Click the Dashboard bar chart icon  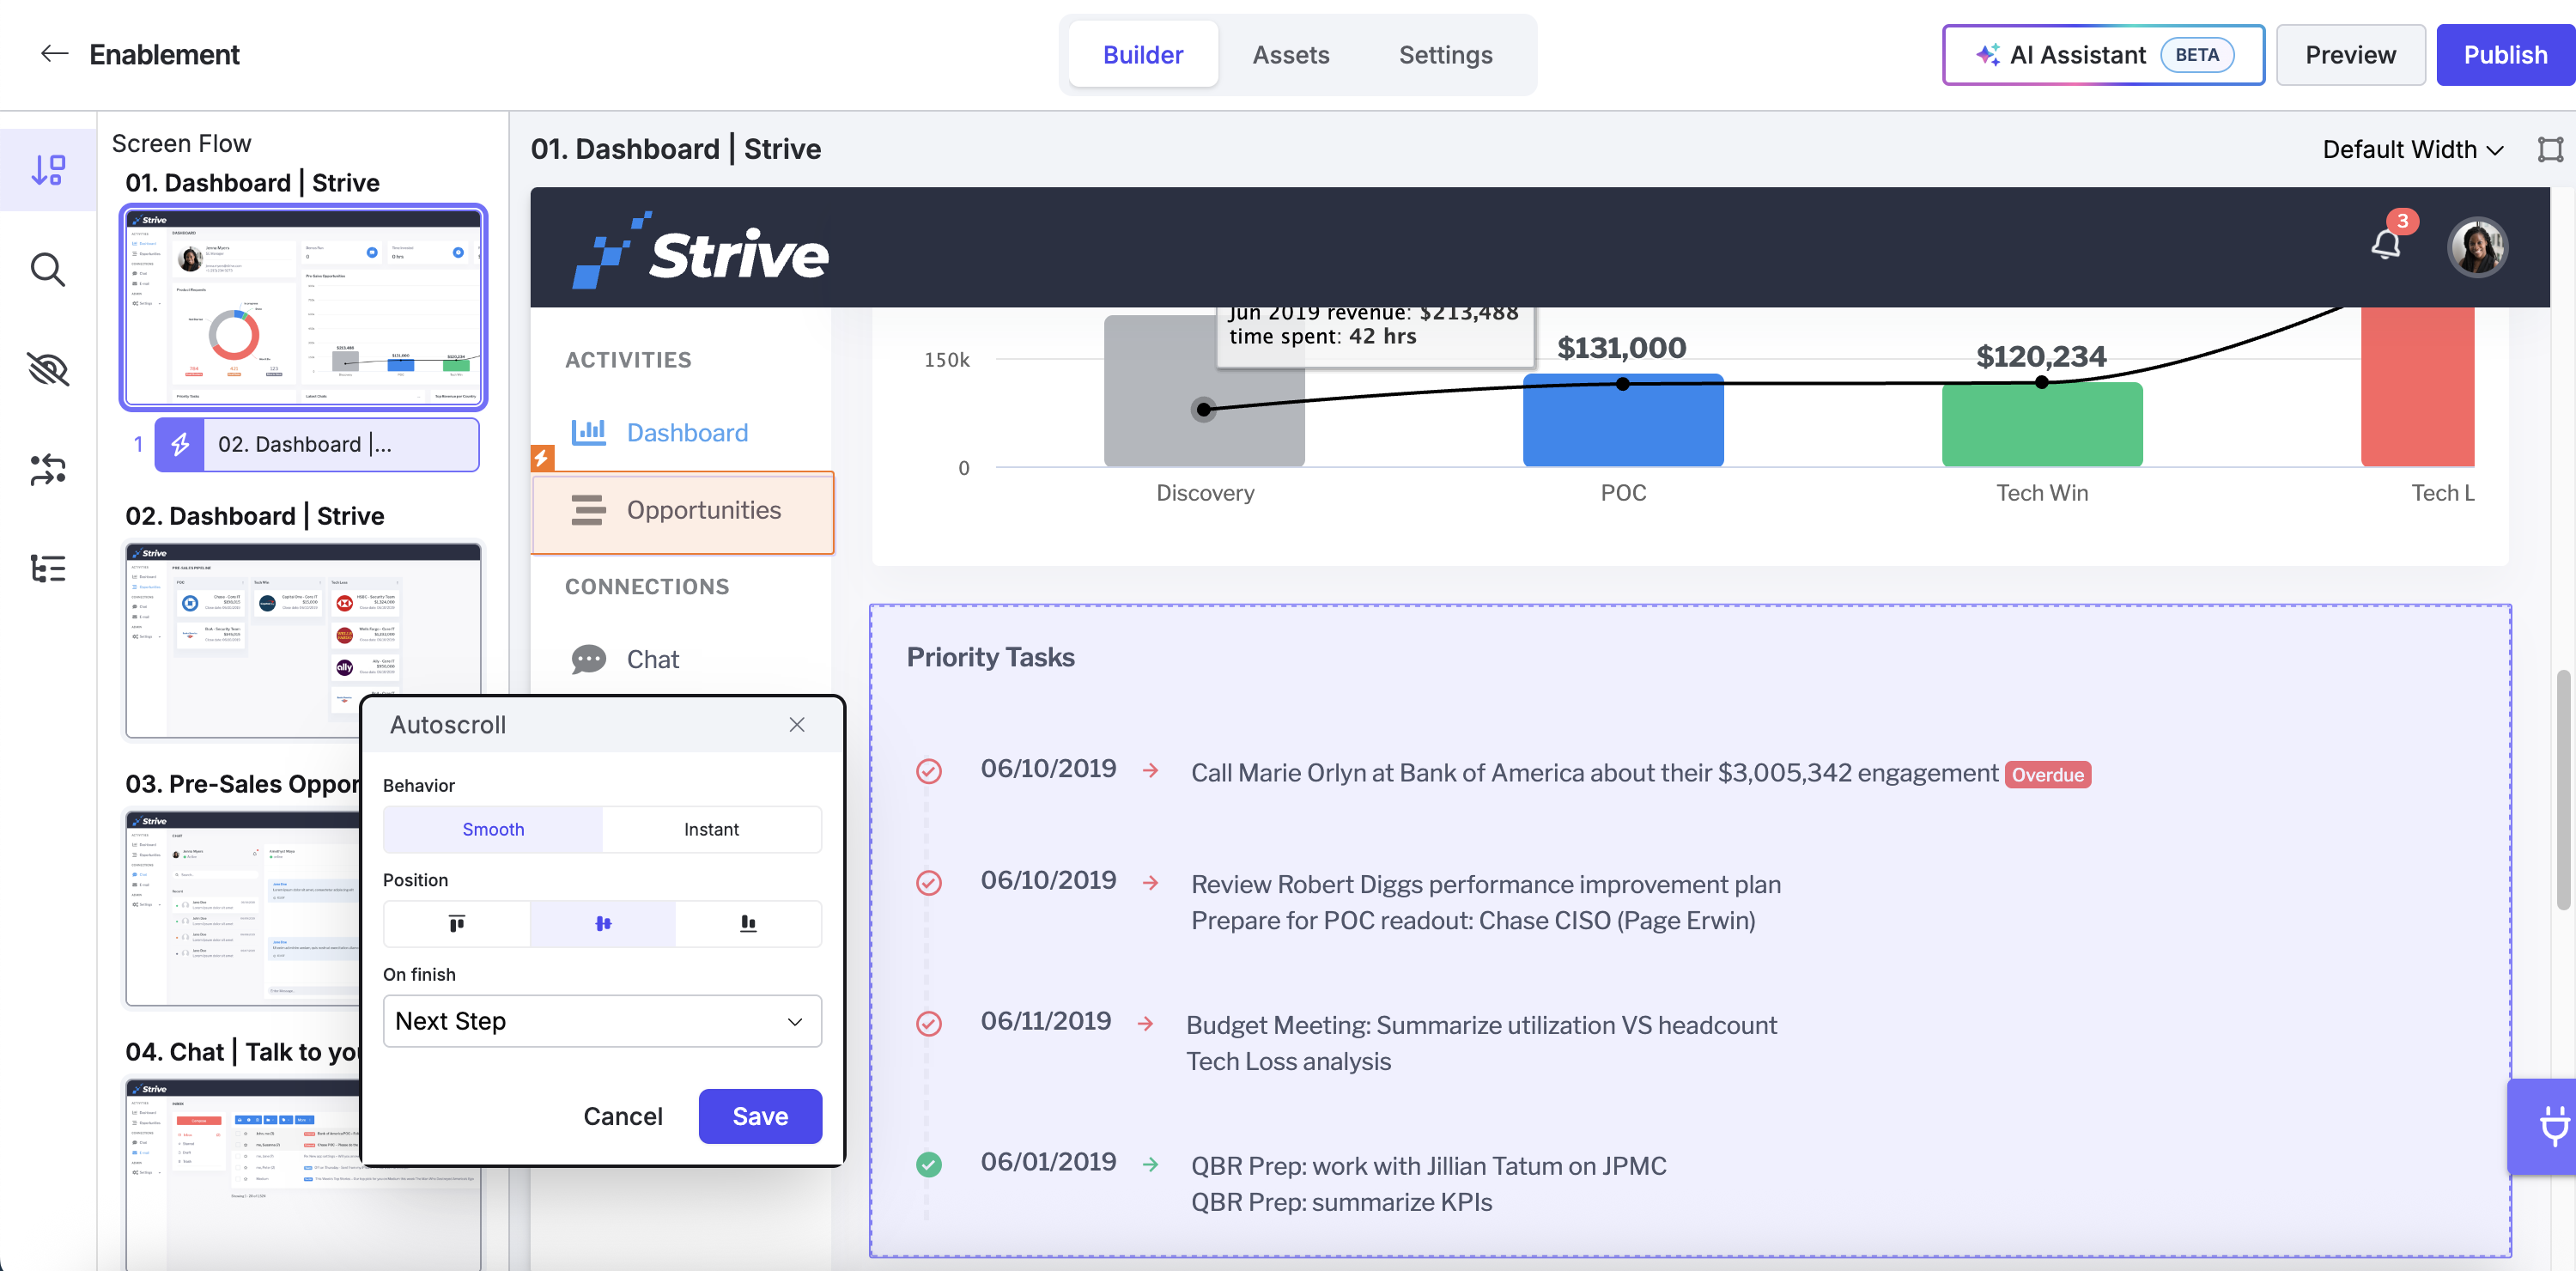(x=589, y=432)
